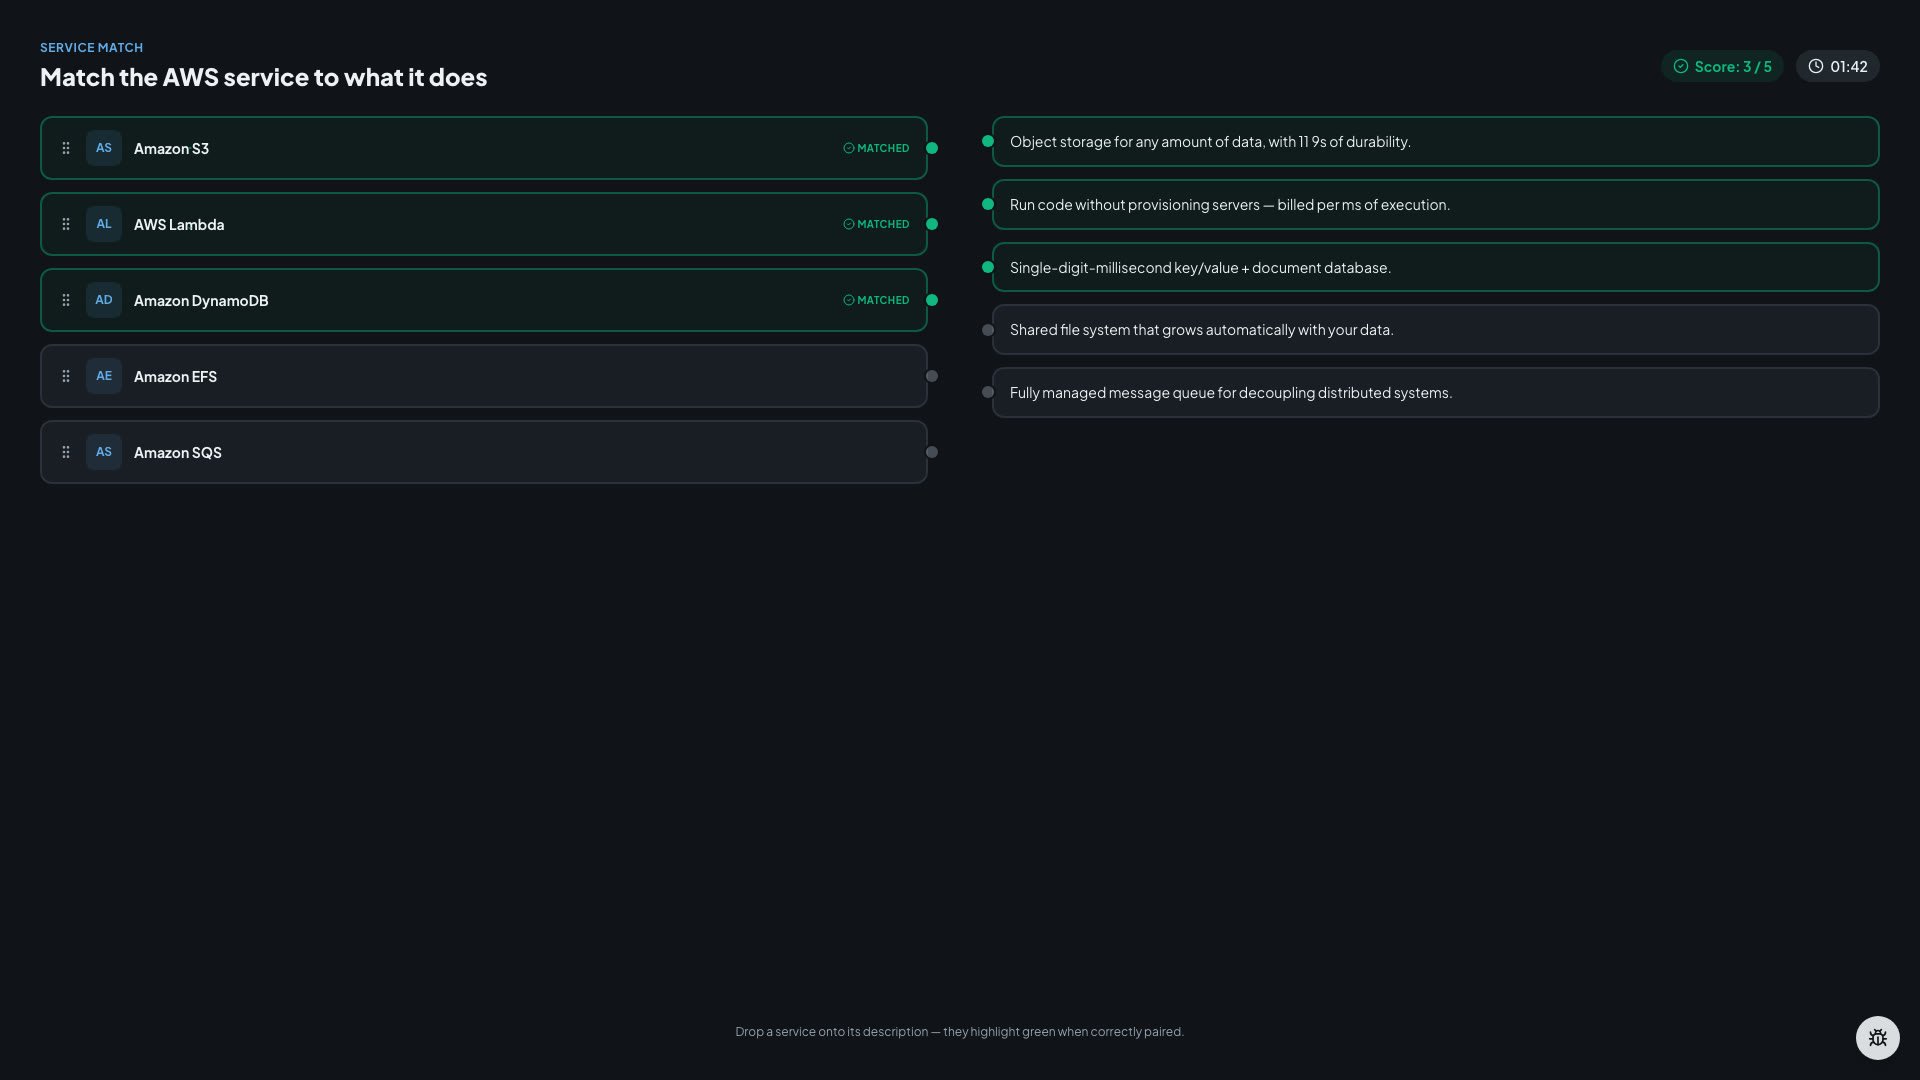Click the gray connector dot on Amazon EFS
The image size is (1920, 1080).
pos(932,376)
